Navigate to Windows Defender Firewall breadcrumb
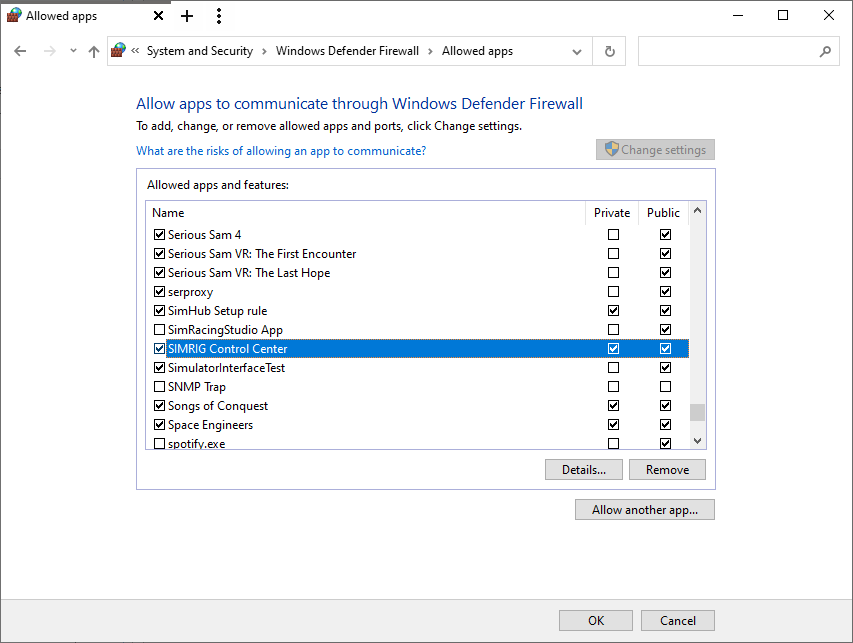The height and width of the screenshot is (643, 853). (x=347, y=51)
